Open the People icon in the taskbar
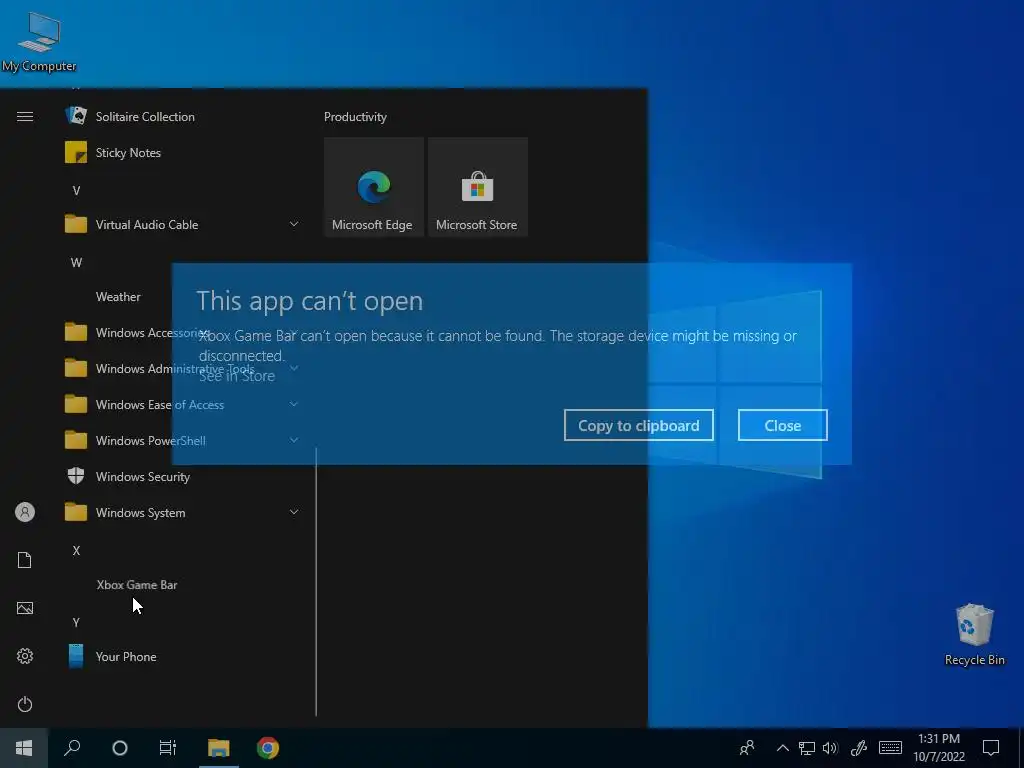 (747, 748)
